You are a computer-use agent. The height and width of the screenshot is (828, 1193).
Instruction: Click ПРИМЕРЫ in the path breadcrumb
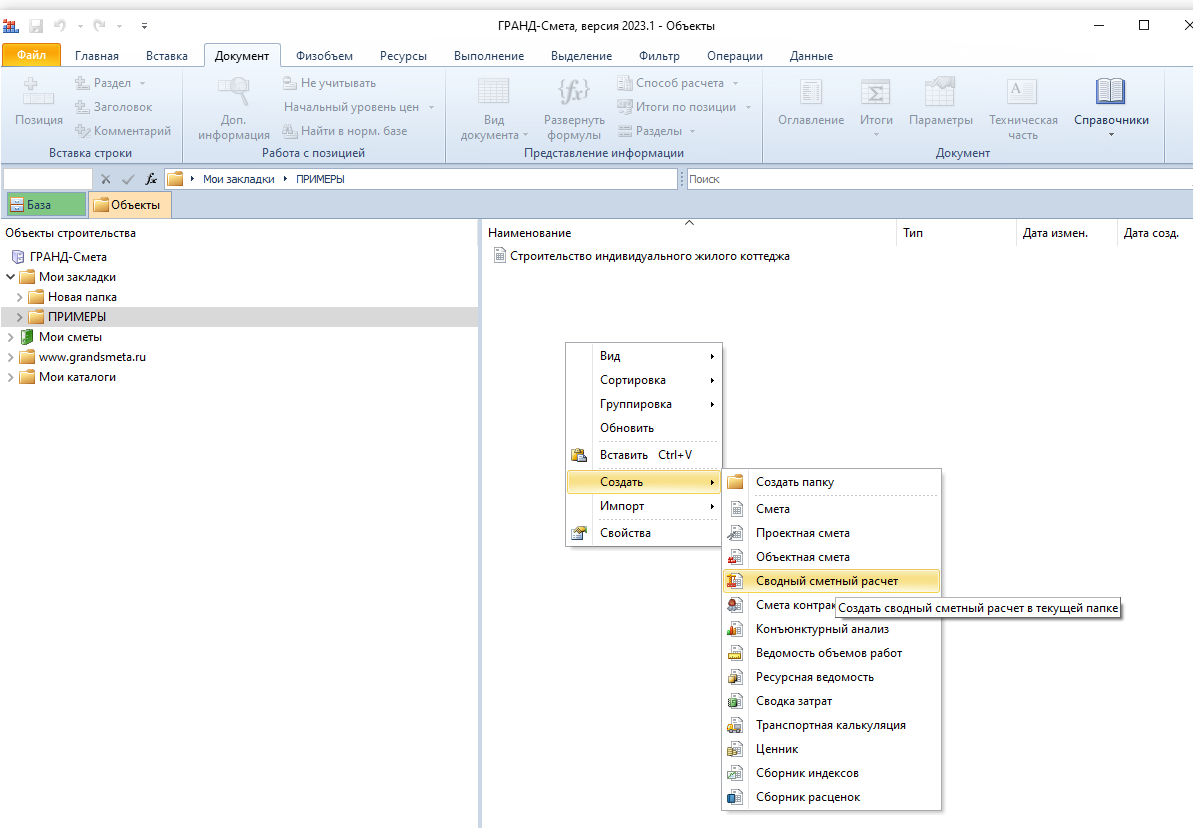(x=320, y=179)
